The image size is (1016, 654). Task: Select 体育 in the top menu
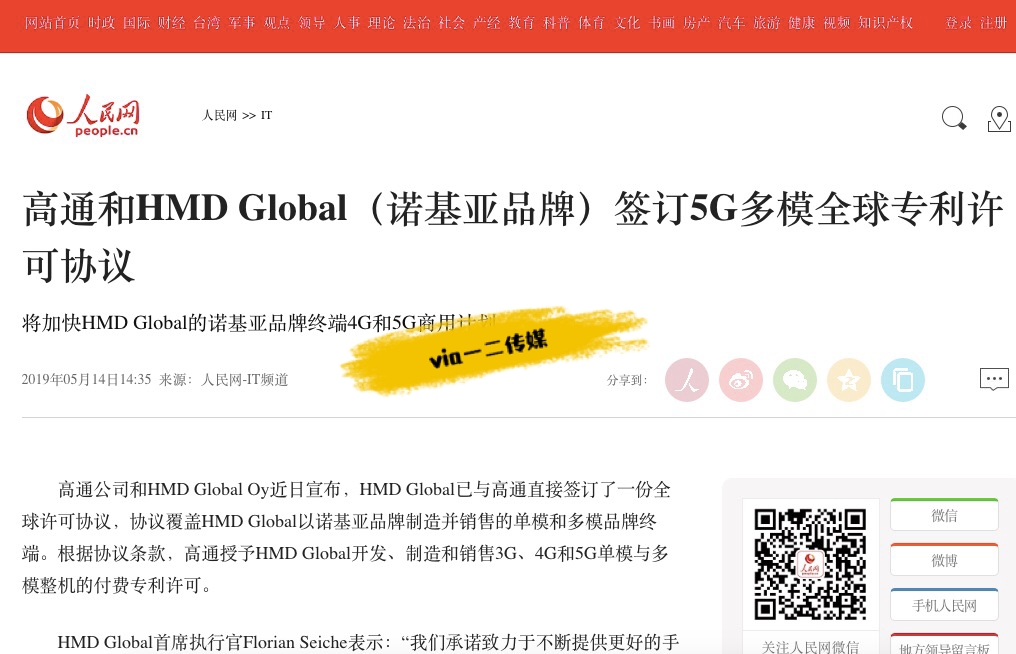592,23
